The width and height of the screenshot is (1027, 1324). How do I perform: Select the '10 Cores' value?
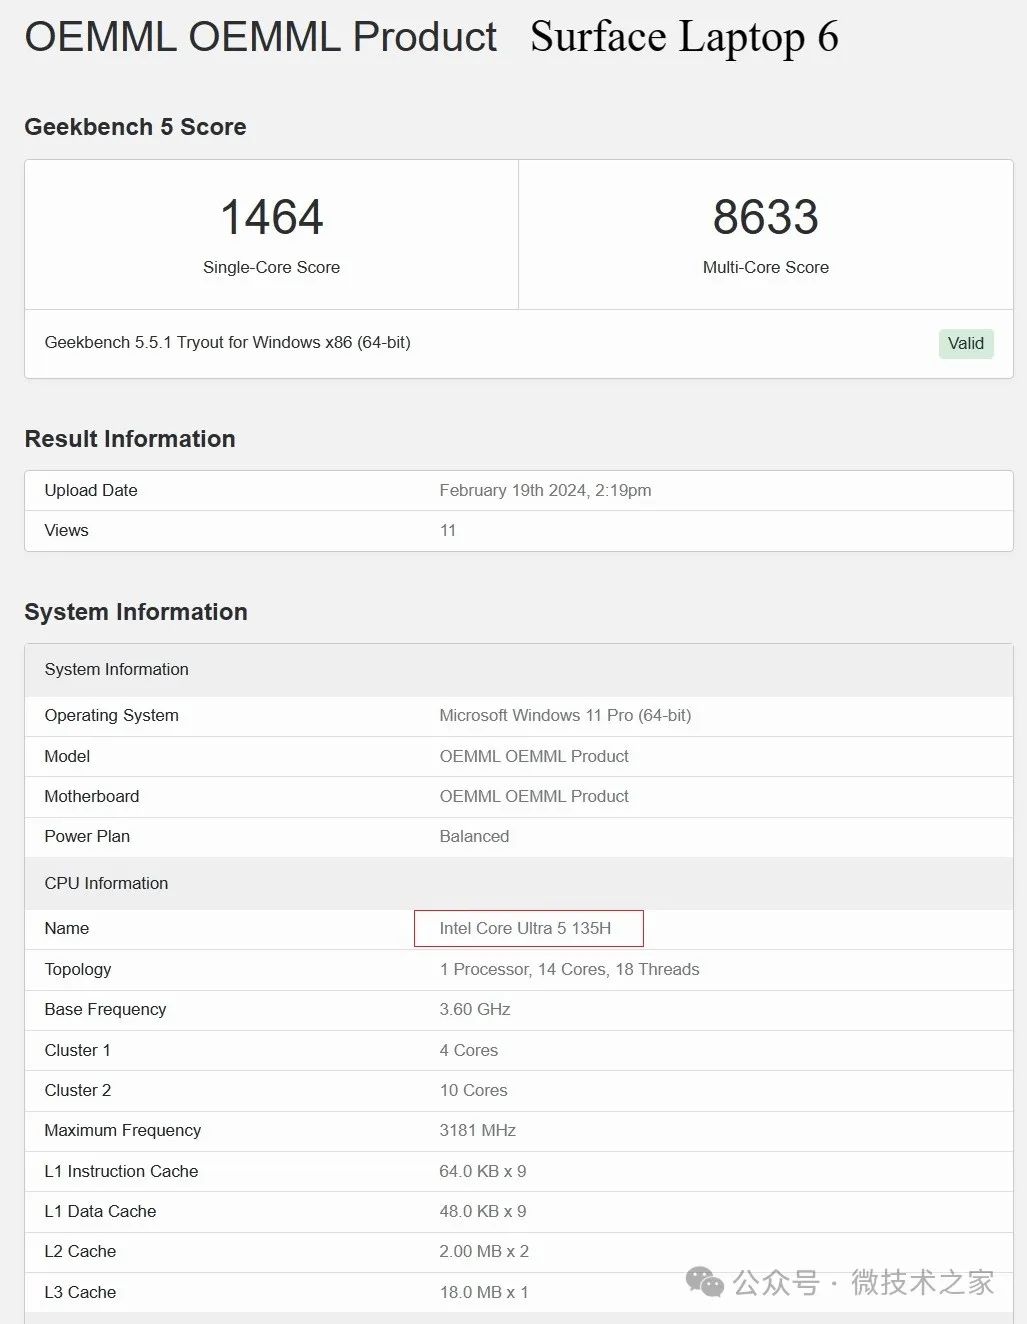[x=473, y=1090]
